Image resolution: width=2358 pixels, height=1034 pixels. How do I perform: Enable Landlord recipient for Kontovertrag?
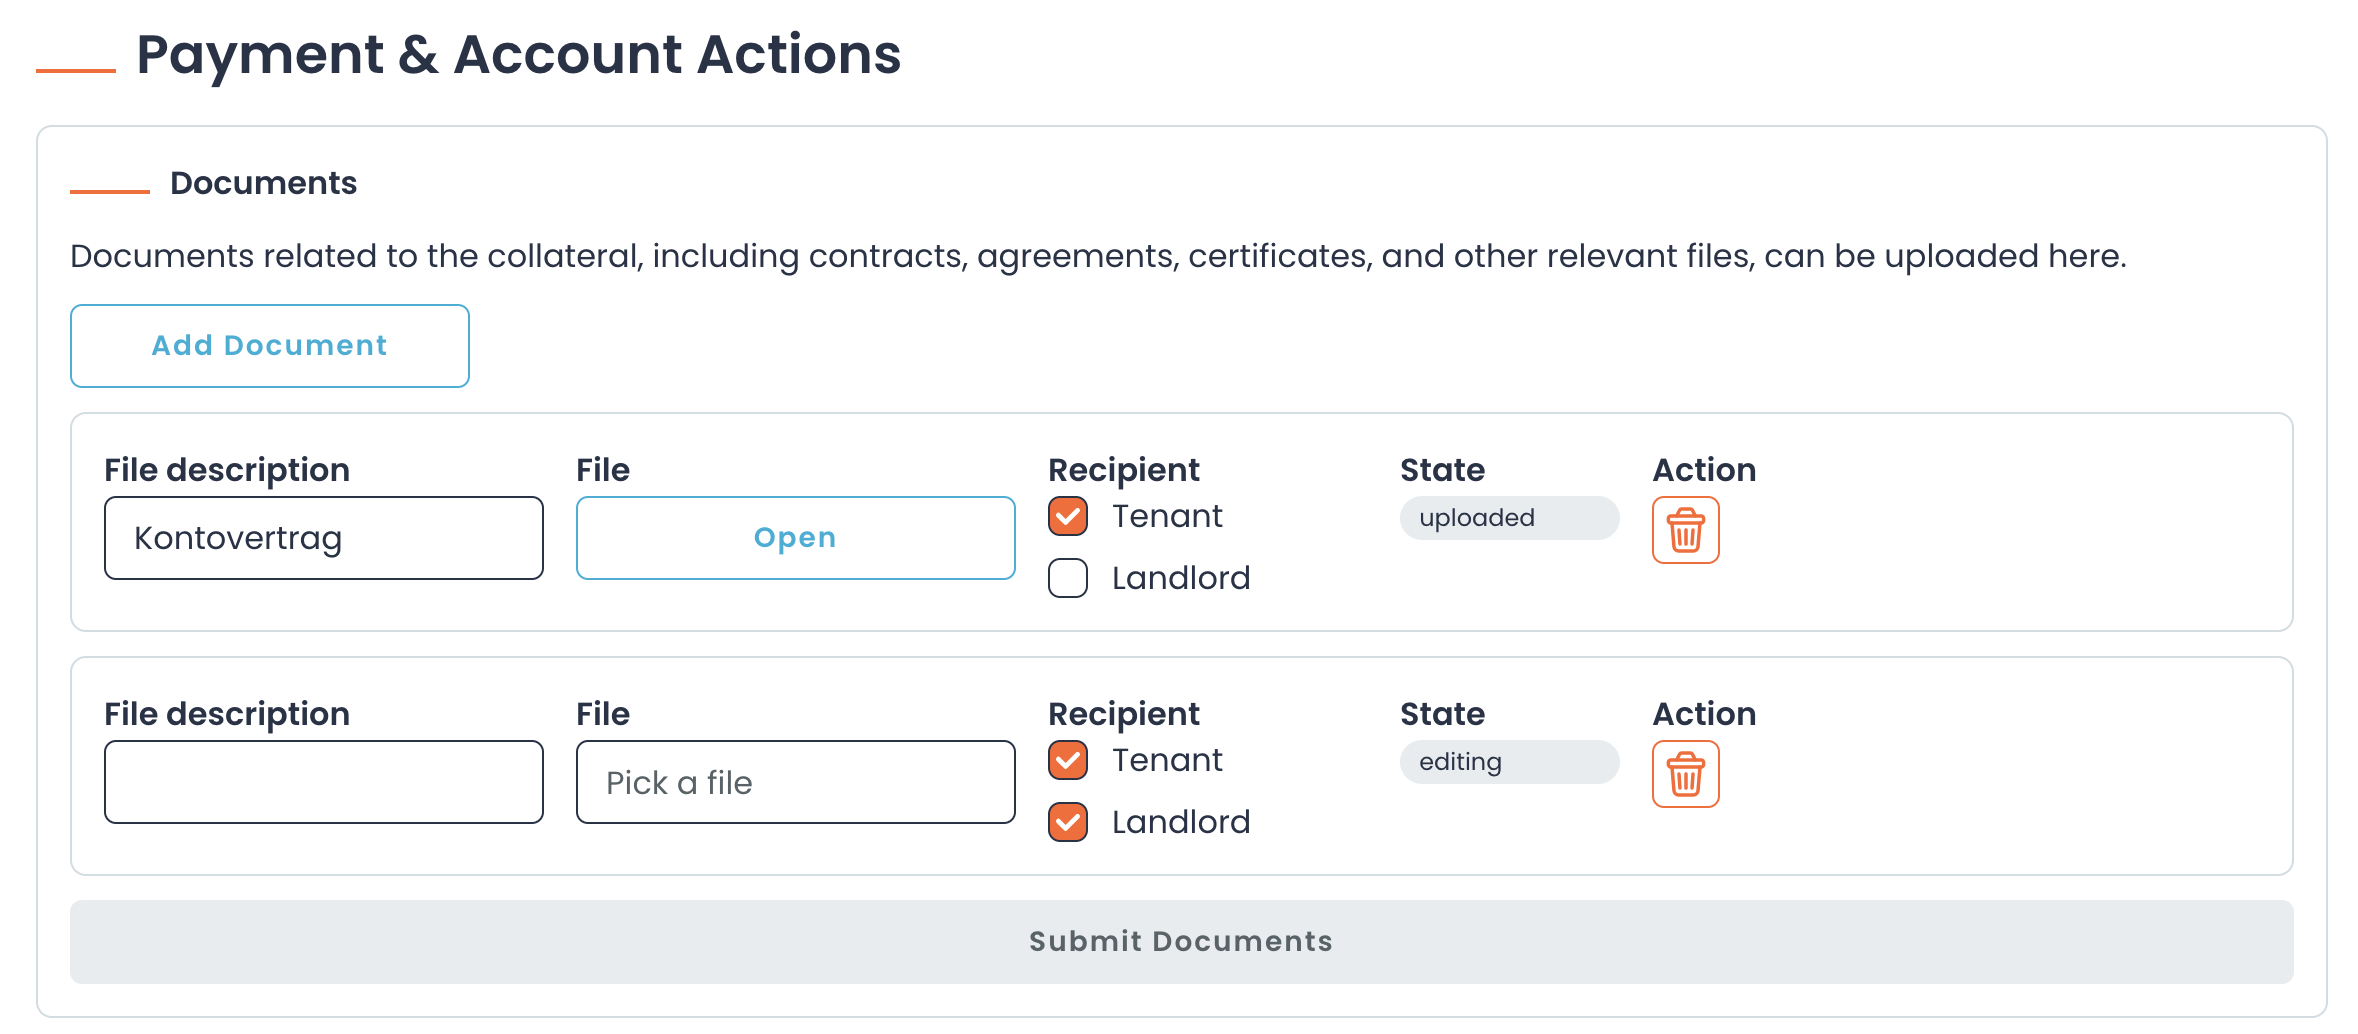pos(1067,578)
